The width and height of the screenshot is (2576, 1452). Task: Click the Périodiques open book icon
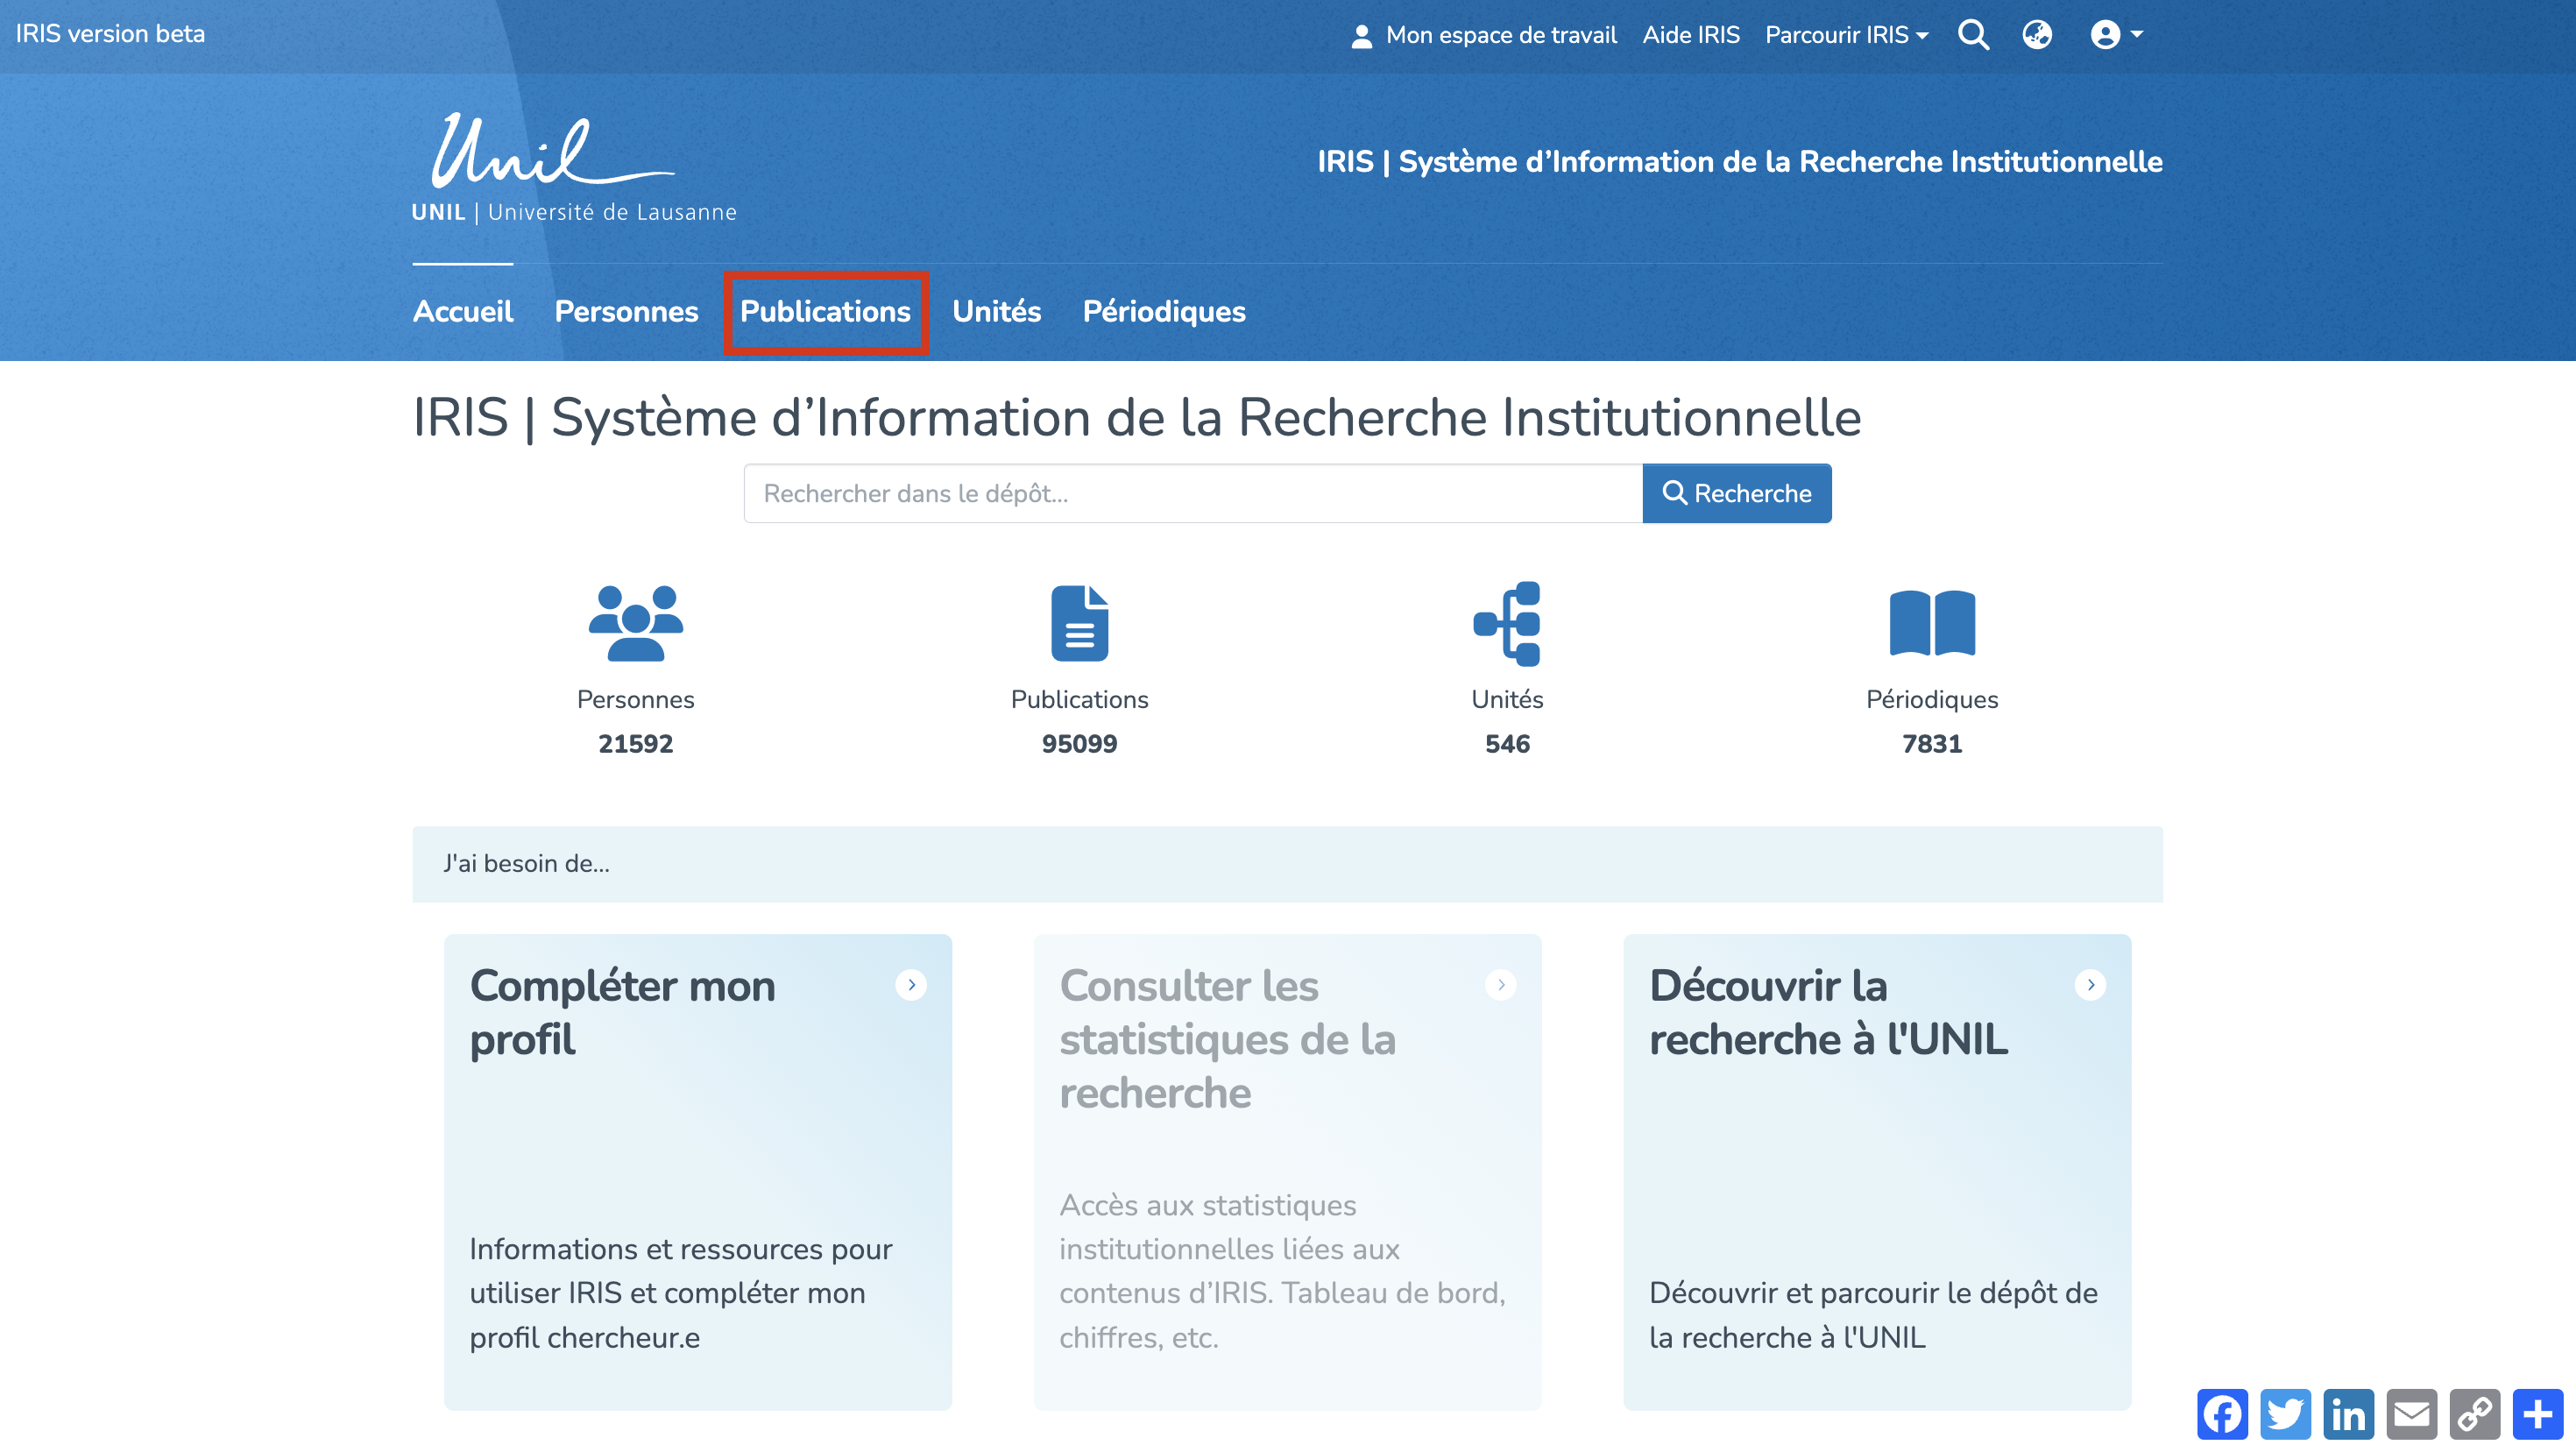click(x=1931, y=623)
